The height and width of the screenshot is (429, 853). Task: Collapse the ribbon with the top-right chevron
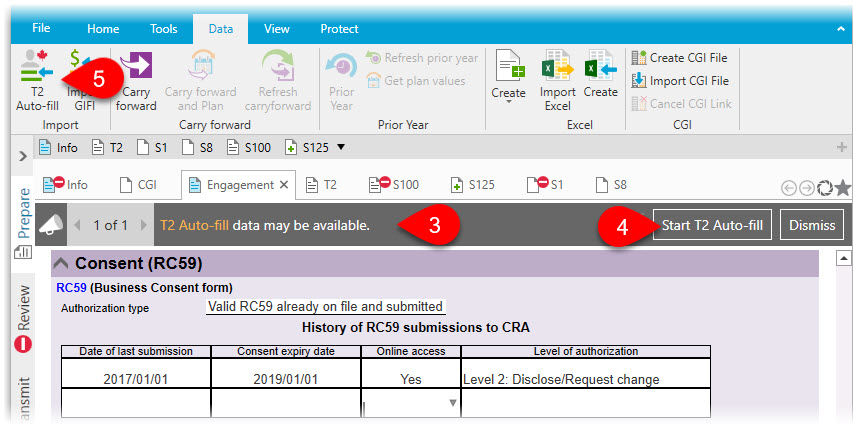[840, 29]
